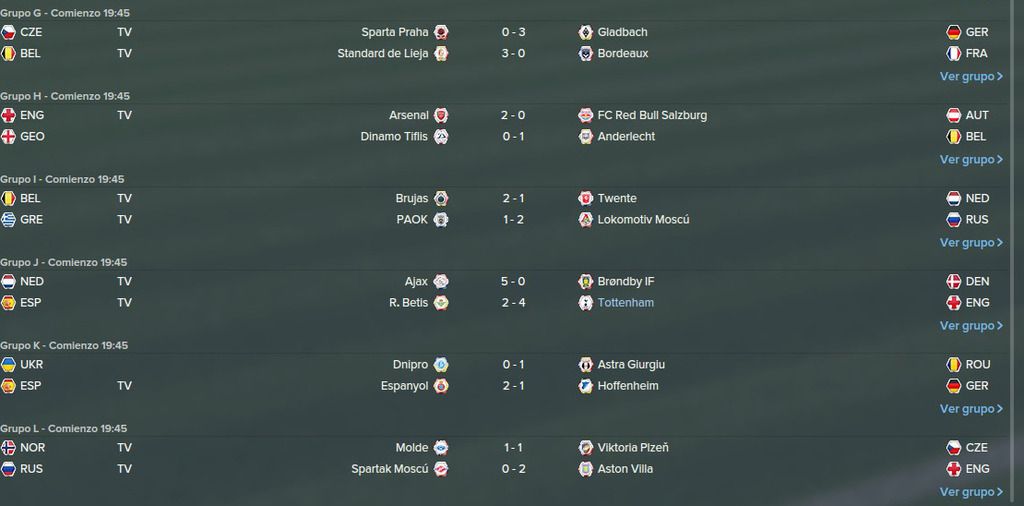Screen dimensions: 1024x506
Task: Click the R. Betis club badge
Action: tap(441, 303)
